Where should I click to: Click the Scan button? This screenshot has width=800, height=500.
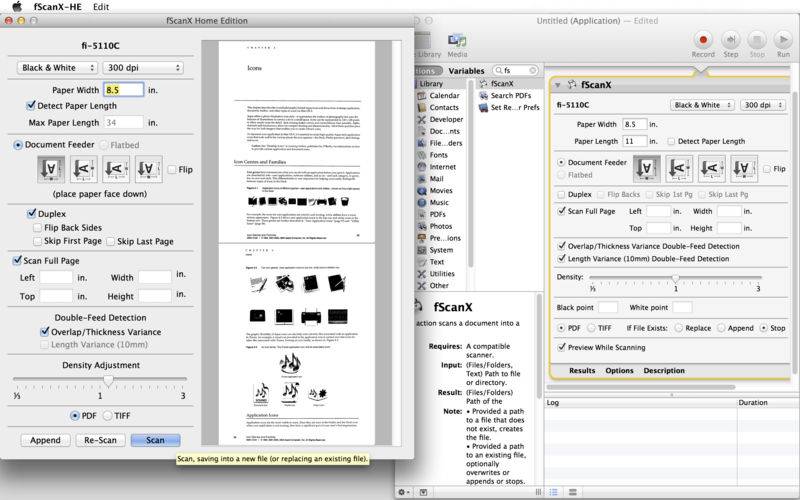pos(156,440)
